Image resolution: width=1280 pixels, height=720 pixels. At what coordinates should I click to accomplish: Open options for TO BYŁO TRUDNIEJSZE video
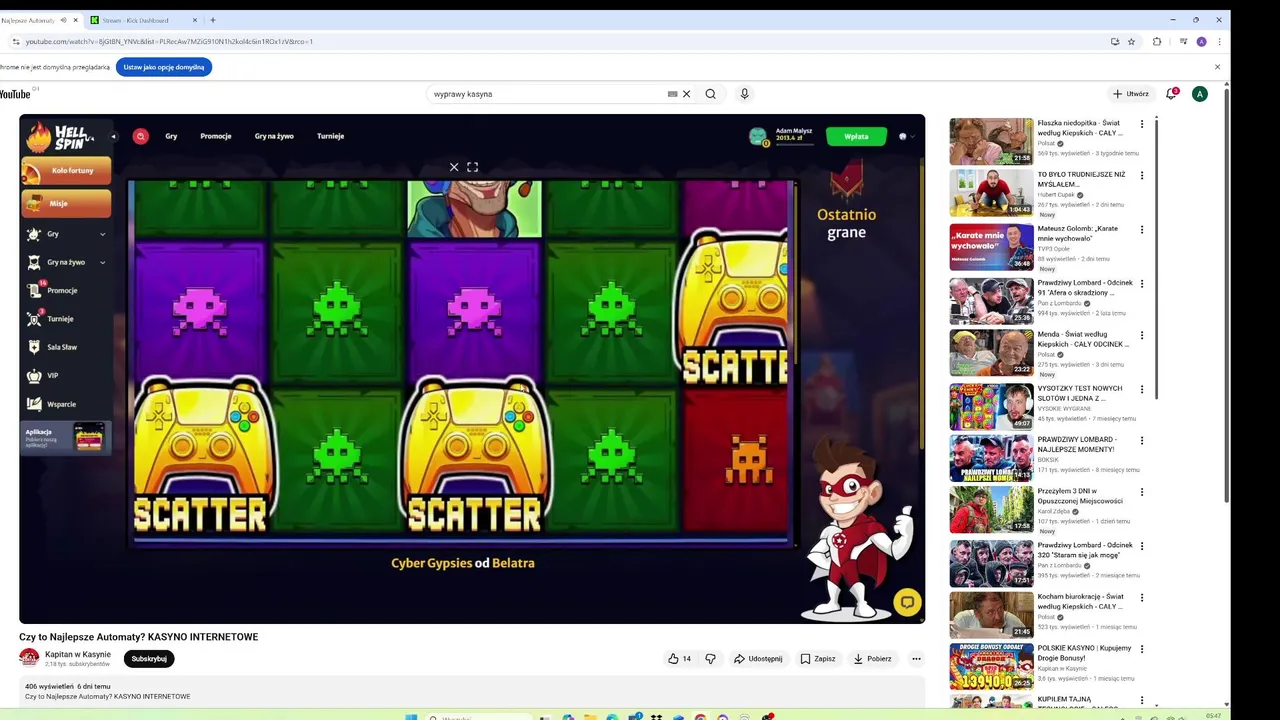[x=1142, y=176]
